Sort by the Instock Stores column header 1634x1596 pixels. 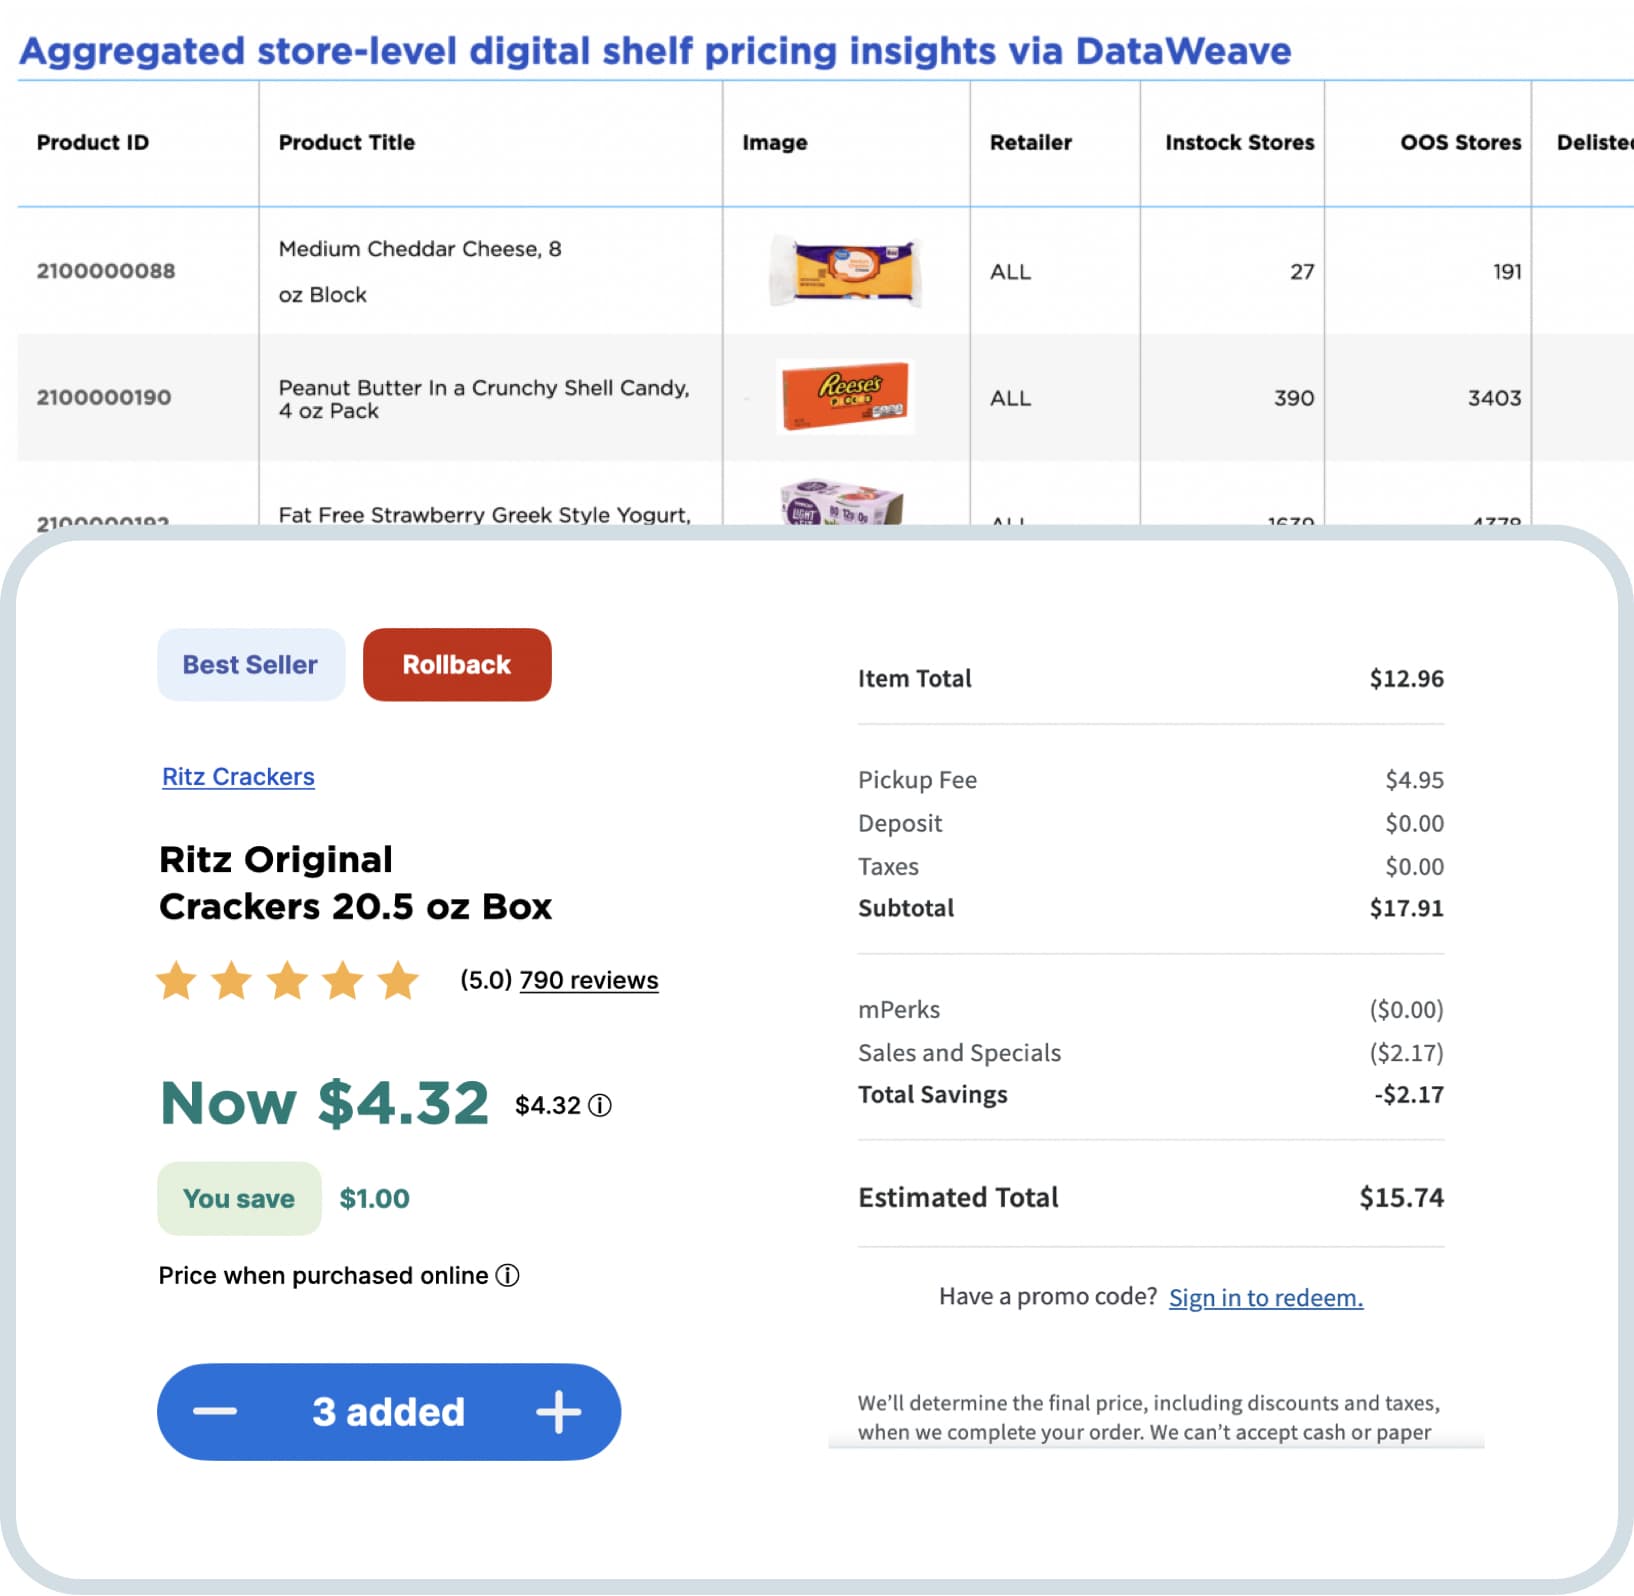pos(1240,142)
